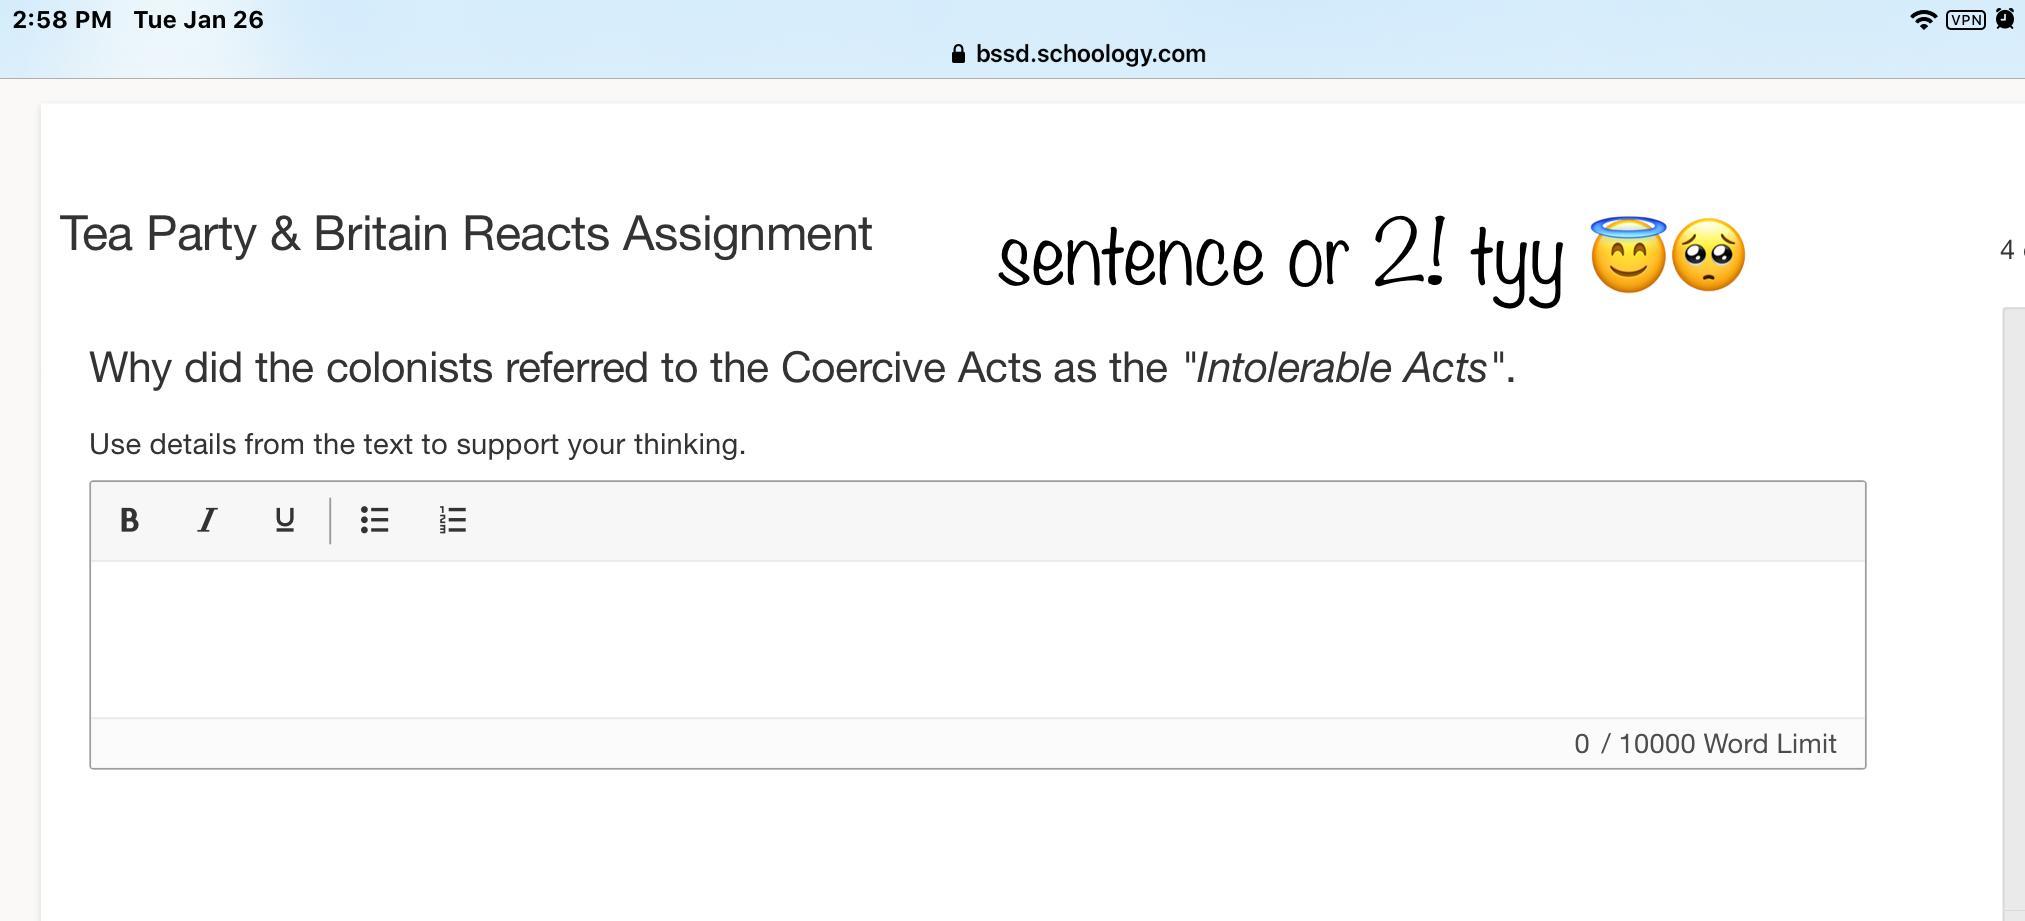Click the lock icon beside the URL

(x=958, y=54)
